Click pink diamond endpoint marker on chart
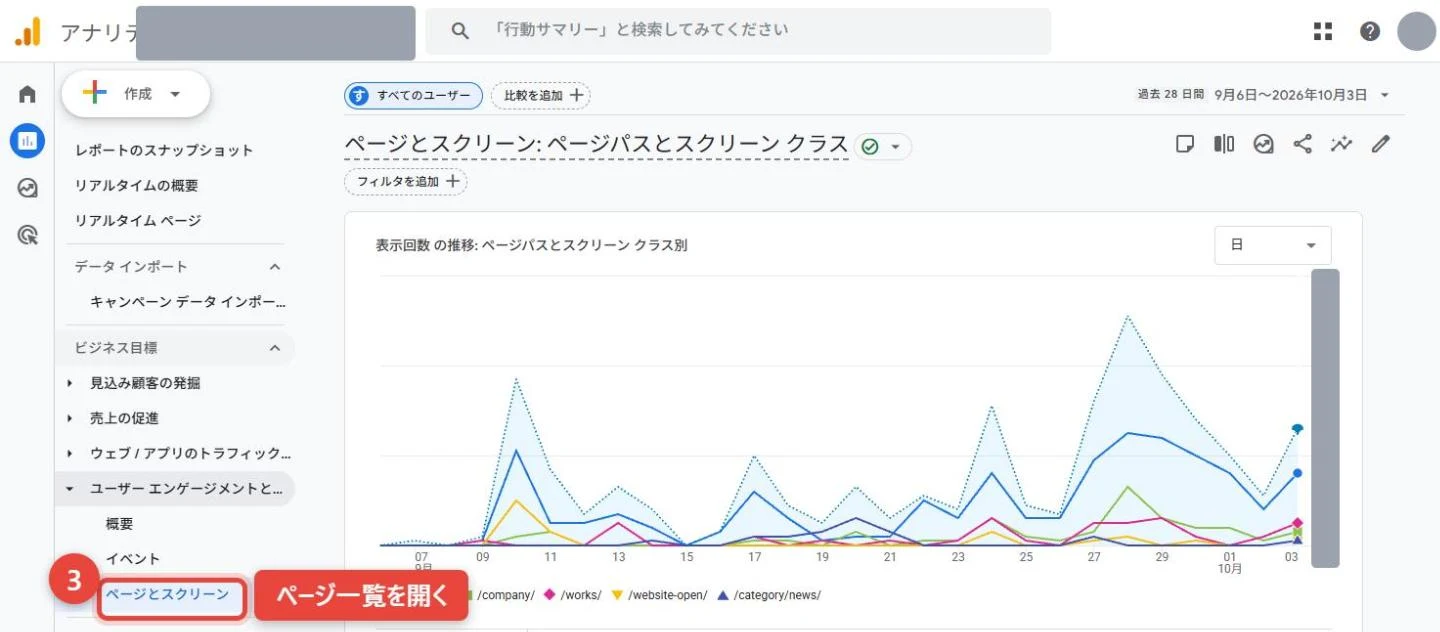Image resolution: width=1440 pixels, height=632 pixels. [x=1297, y=523]
